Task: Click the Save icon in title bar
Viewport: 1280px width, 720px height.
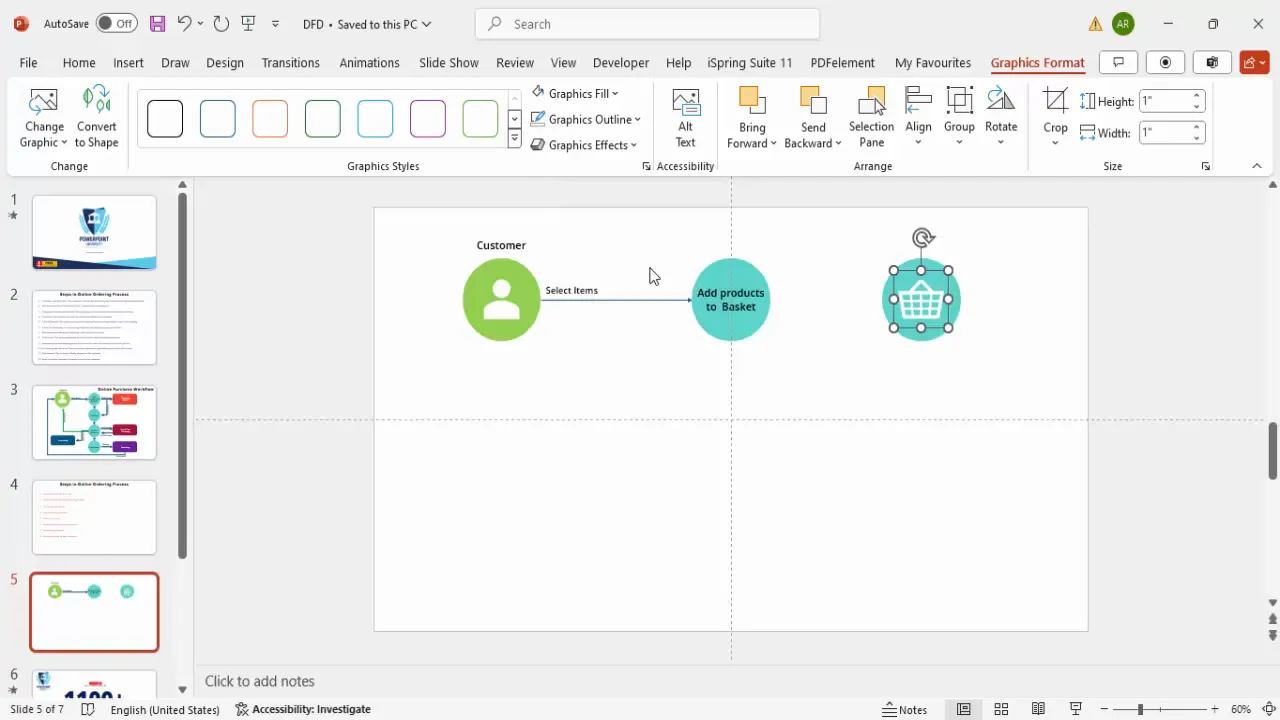Action: pyautogui.click(x=157, y=23)
